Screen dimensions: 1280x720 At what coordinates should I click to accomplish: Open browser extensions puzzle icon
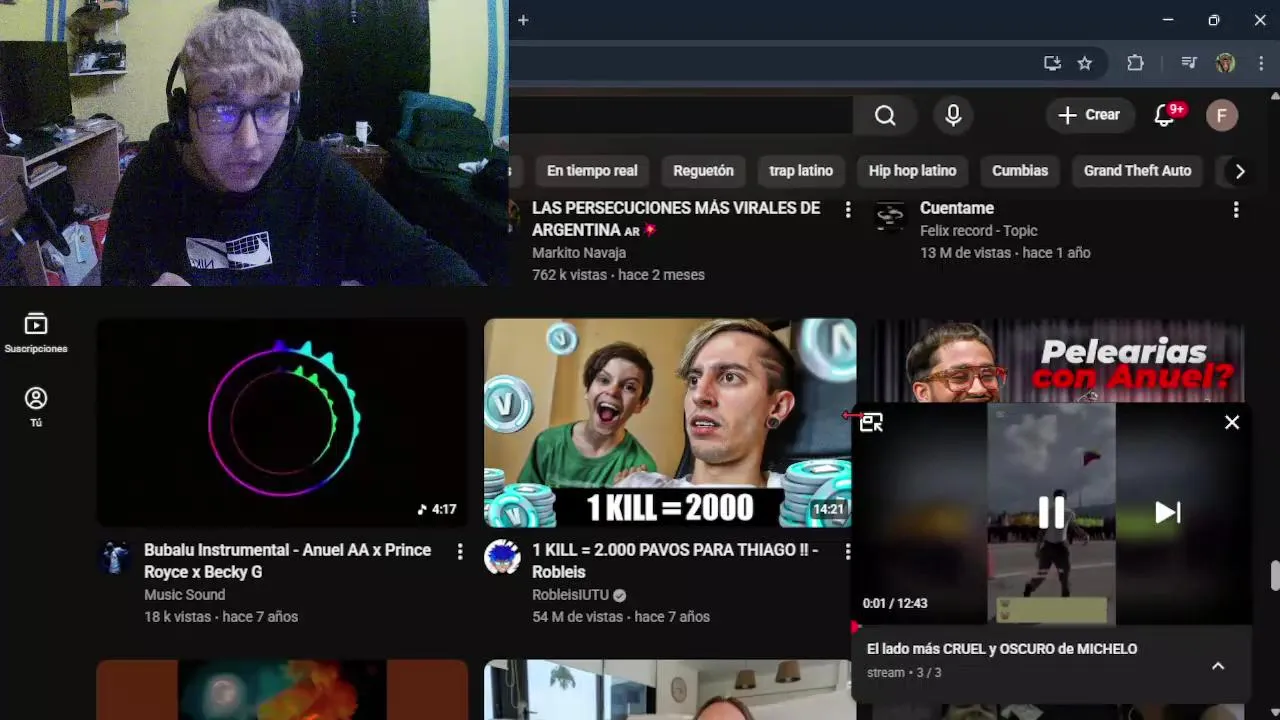pos(1135,63)
